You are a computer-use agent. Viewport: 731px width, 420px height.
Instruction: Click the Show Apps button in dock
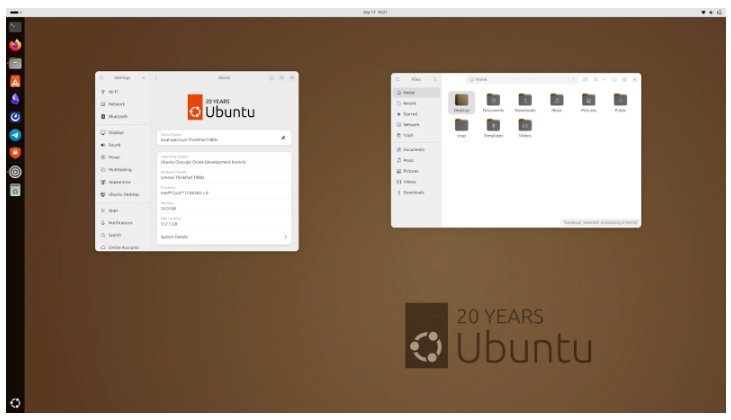click(15, 403)
